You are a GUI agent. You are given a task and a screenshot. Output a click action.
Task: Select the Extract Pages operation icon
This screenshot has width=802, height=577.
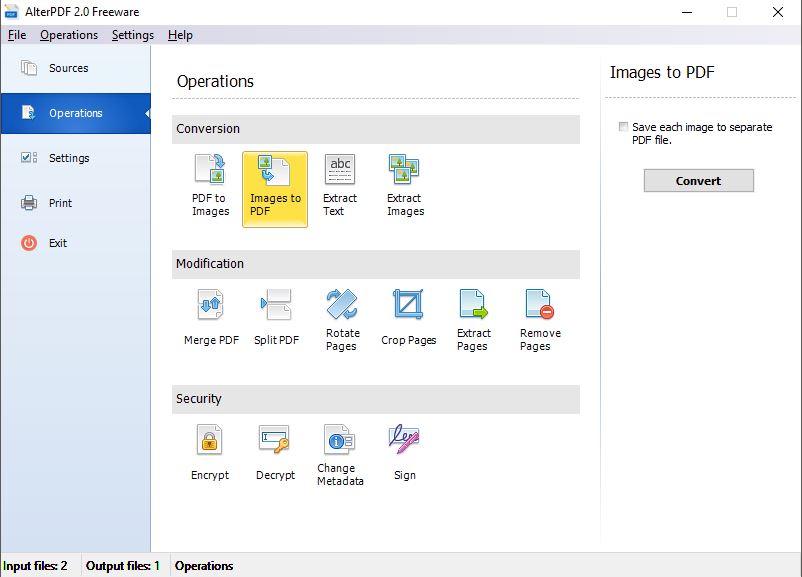click(474, 304)
